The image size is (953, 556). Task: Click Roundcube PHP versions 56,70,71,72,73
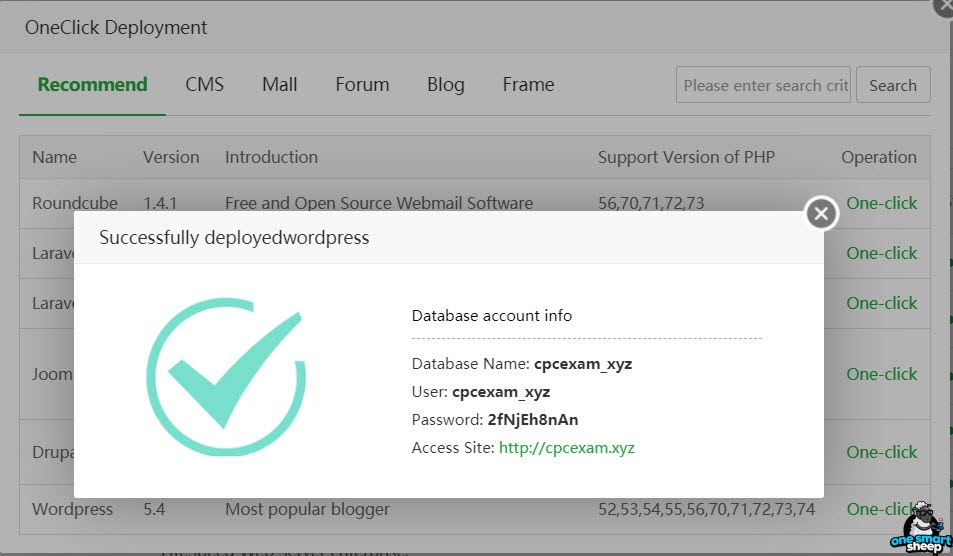tap(651, 203)
